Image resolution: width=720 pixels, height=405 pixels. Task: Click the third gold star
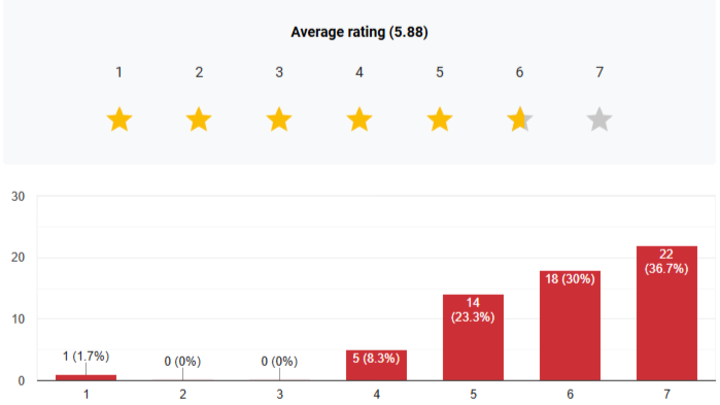tap(279, 121)
